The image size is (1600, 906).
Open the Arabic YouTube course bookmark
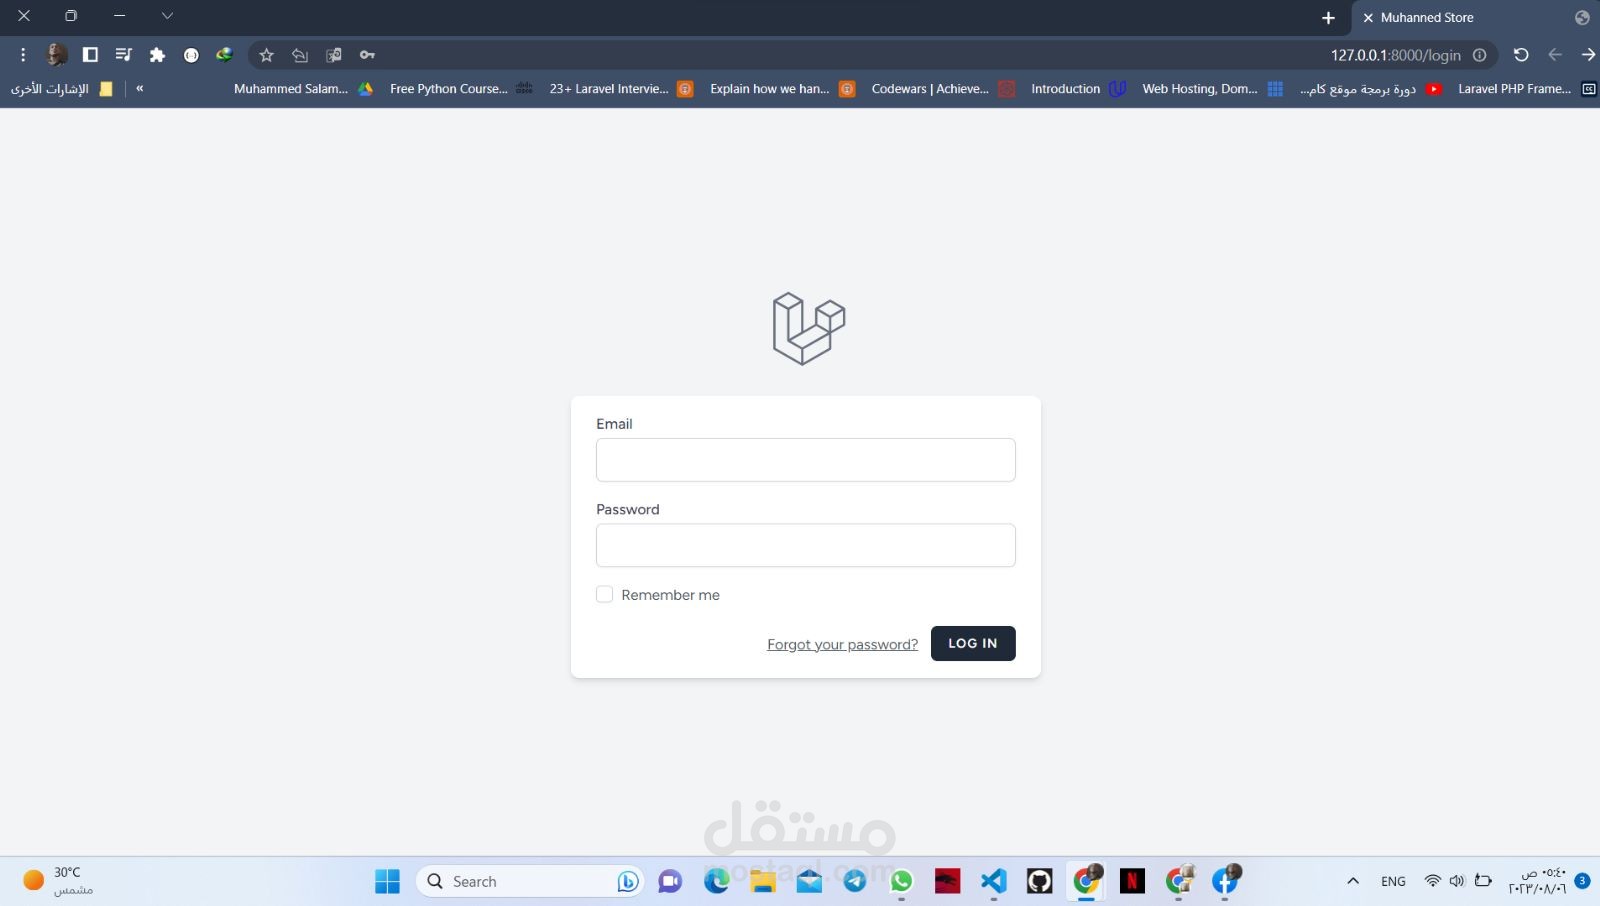click(1371, 89)
